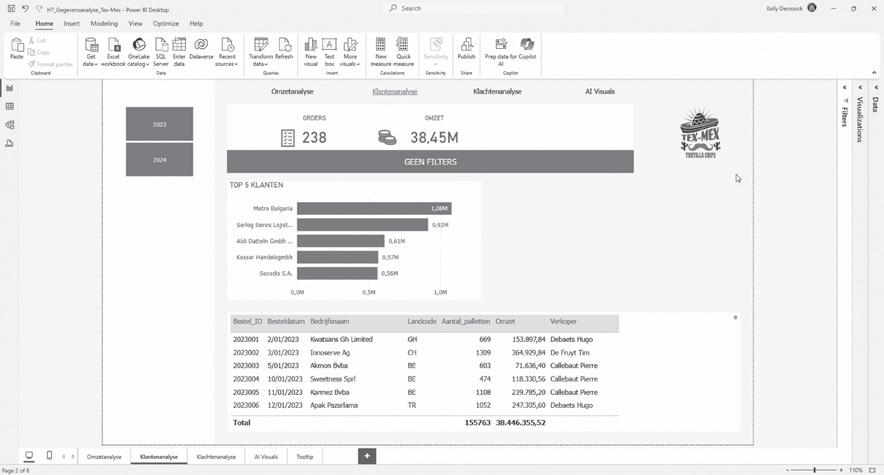Select the mobile layout icon
Viewport: 884px width, 475px height.
[x=49, y=455]
